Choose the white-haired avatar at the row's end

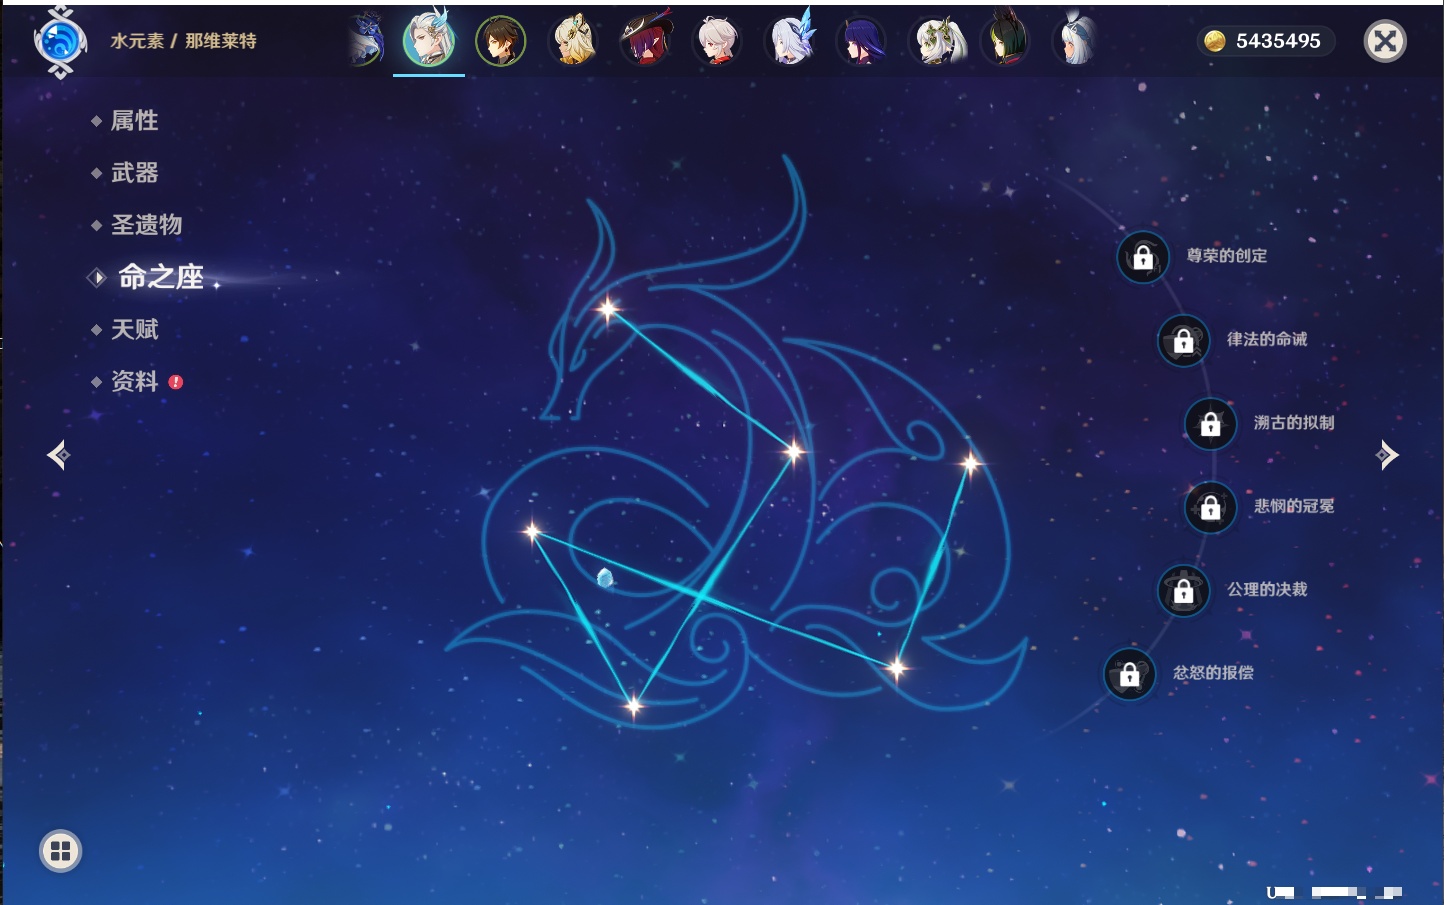tap(1077, 41)
